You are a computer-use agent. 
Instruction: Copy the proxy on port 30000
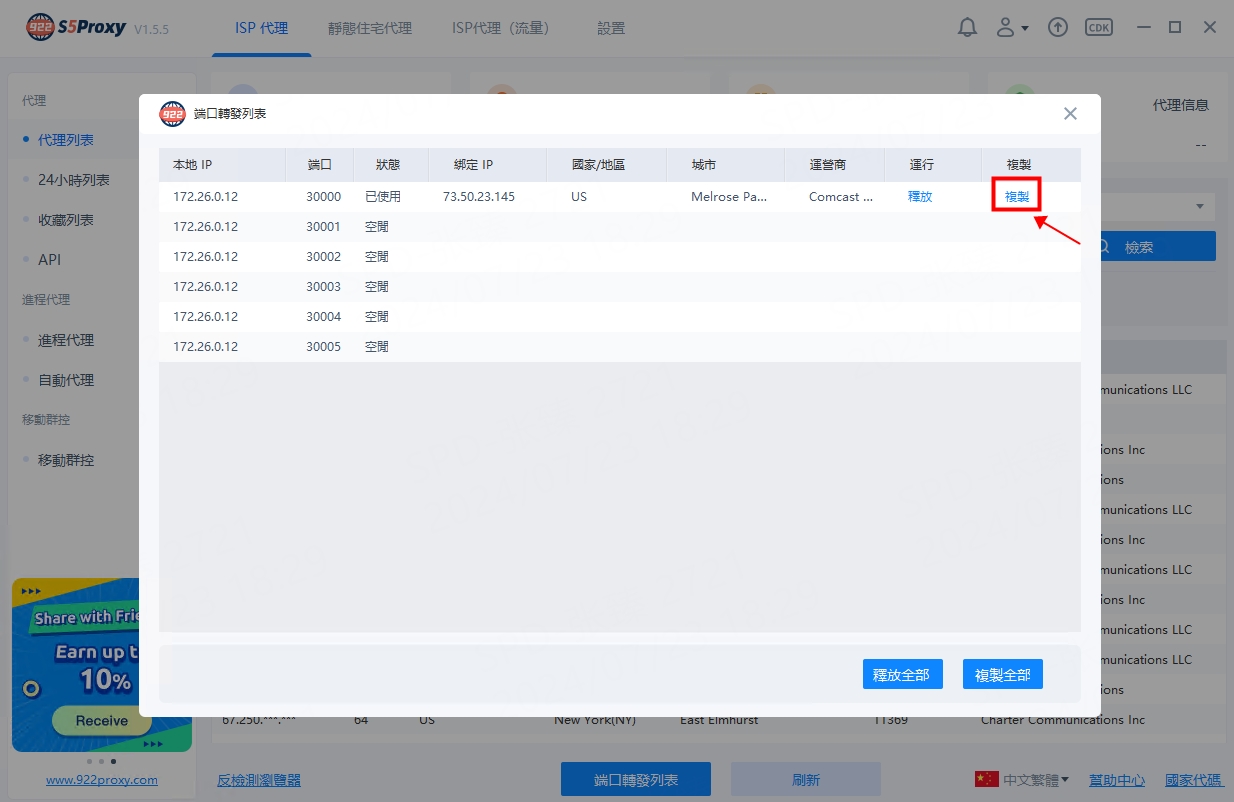coord(1016,197)
